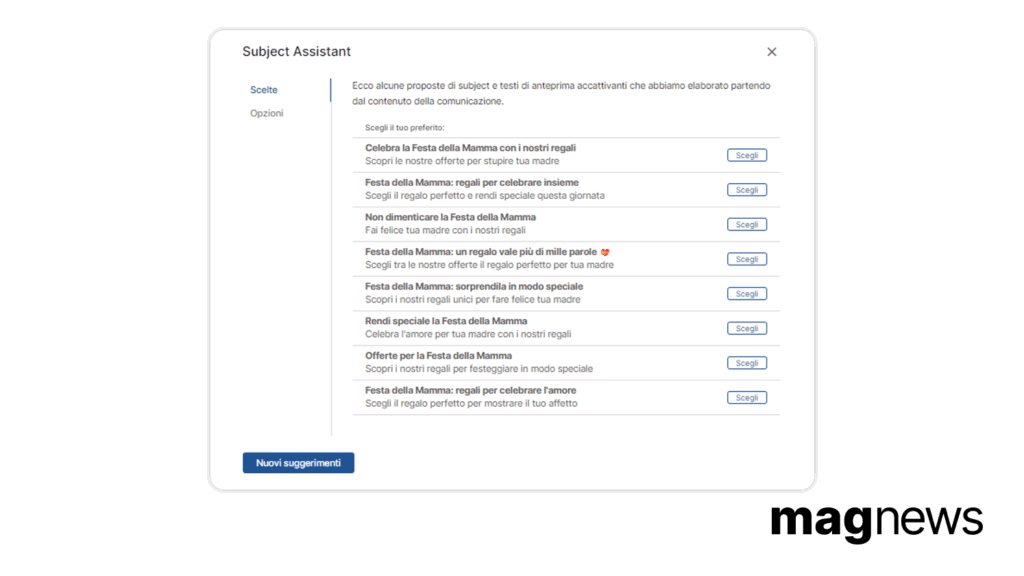Click the magnews logo
The width and height of the screenshot is (1024, 576).
(x=876, y=522)
